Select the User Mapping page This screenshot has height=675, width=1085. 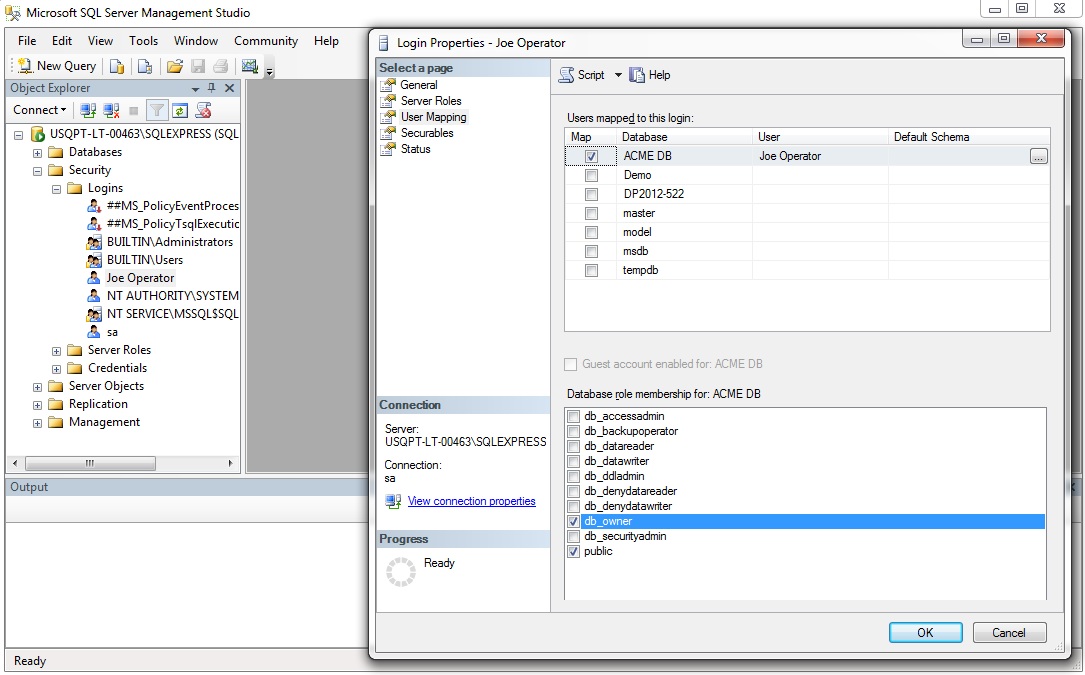pos(432,116)
